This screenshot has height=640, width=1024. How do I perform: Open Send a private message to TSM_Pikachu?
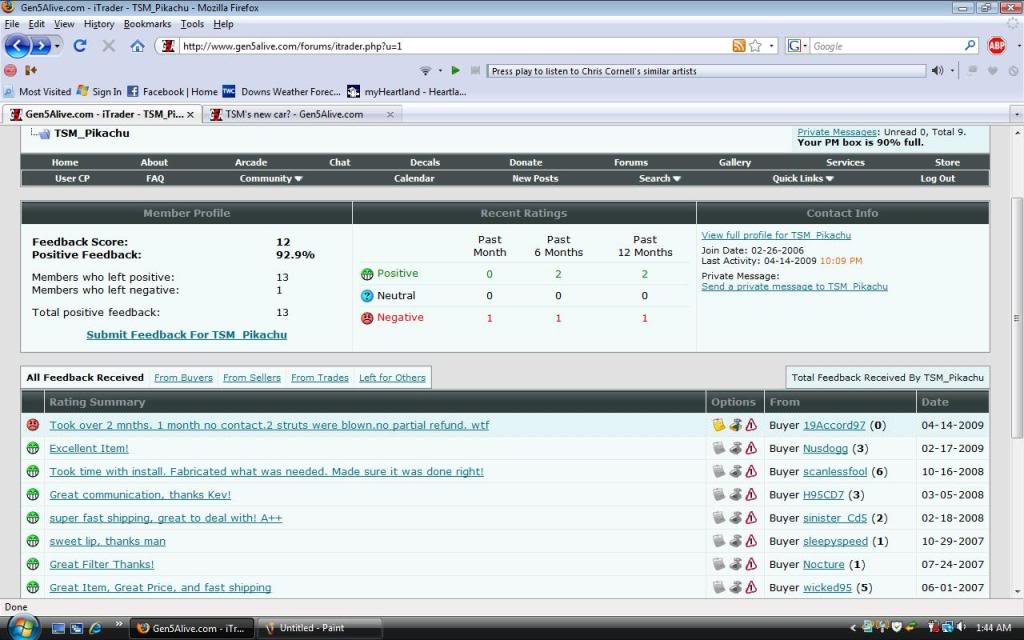(794, 286)
